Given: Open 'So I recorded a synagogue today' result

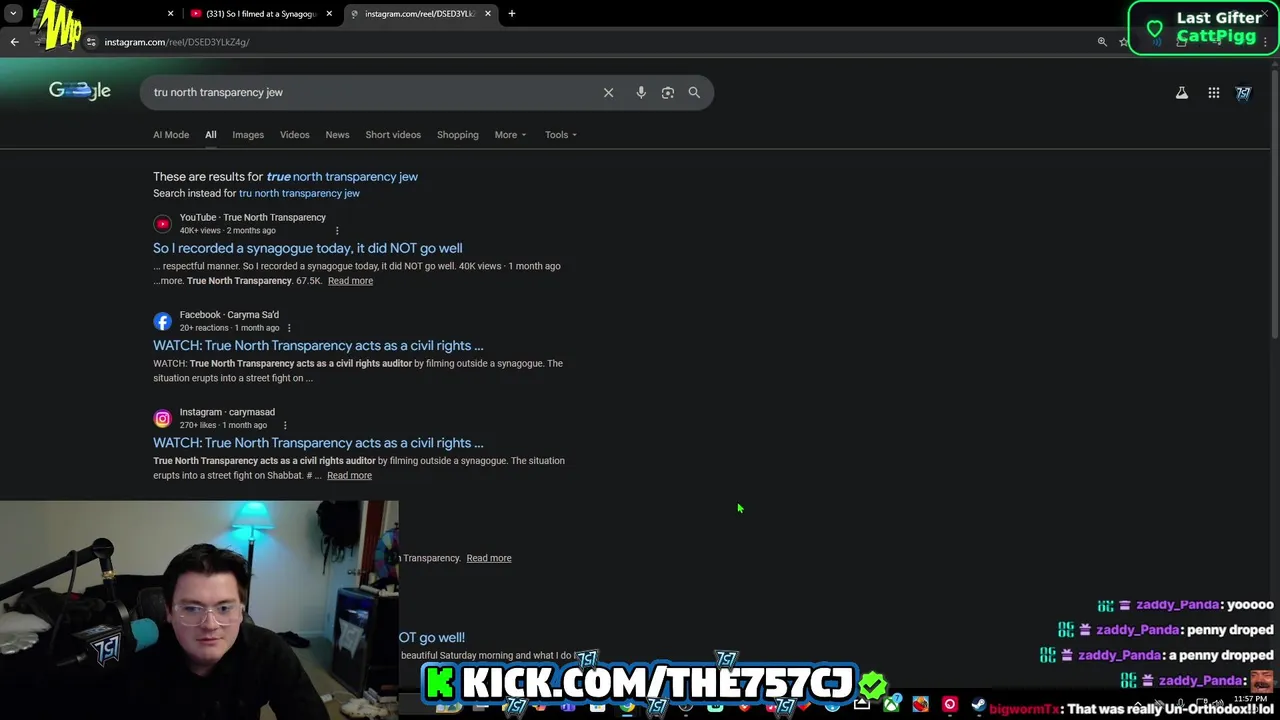Looking at the screenshot, I should tap(308, 248).
